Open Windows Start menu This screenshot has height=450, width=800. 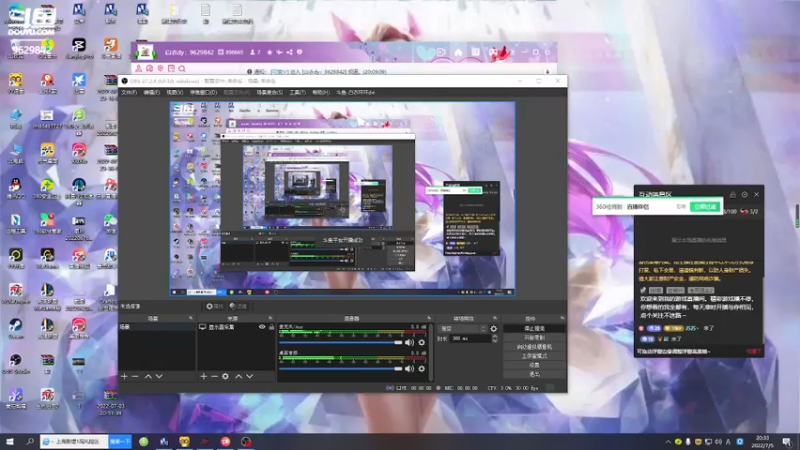pos(10,441)
